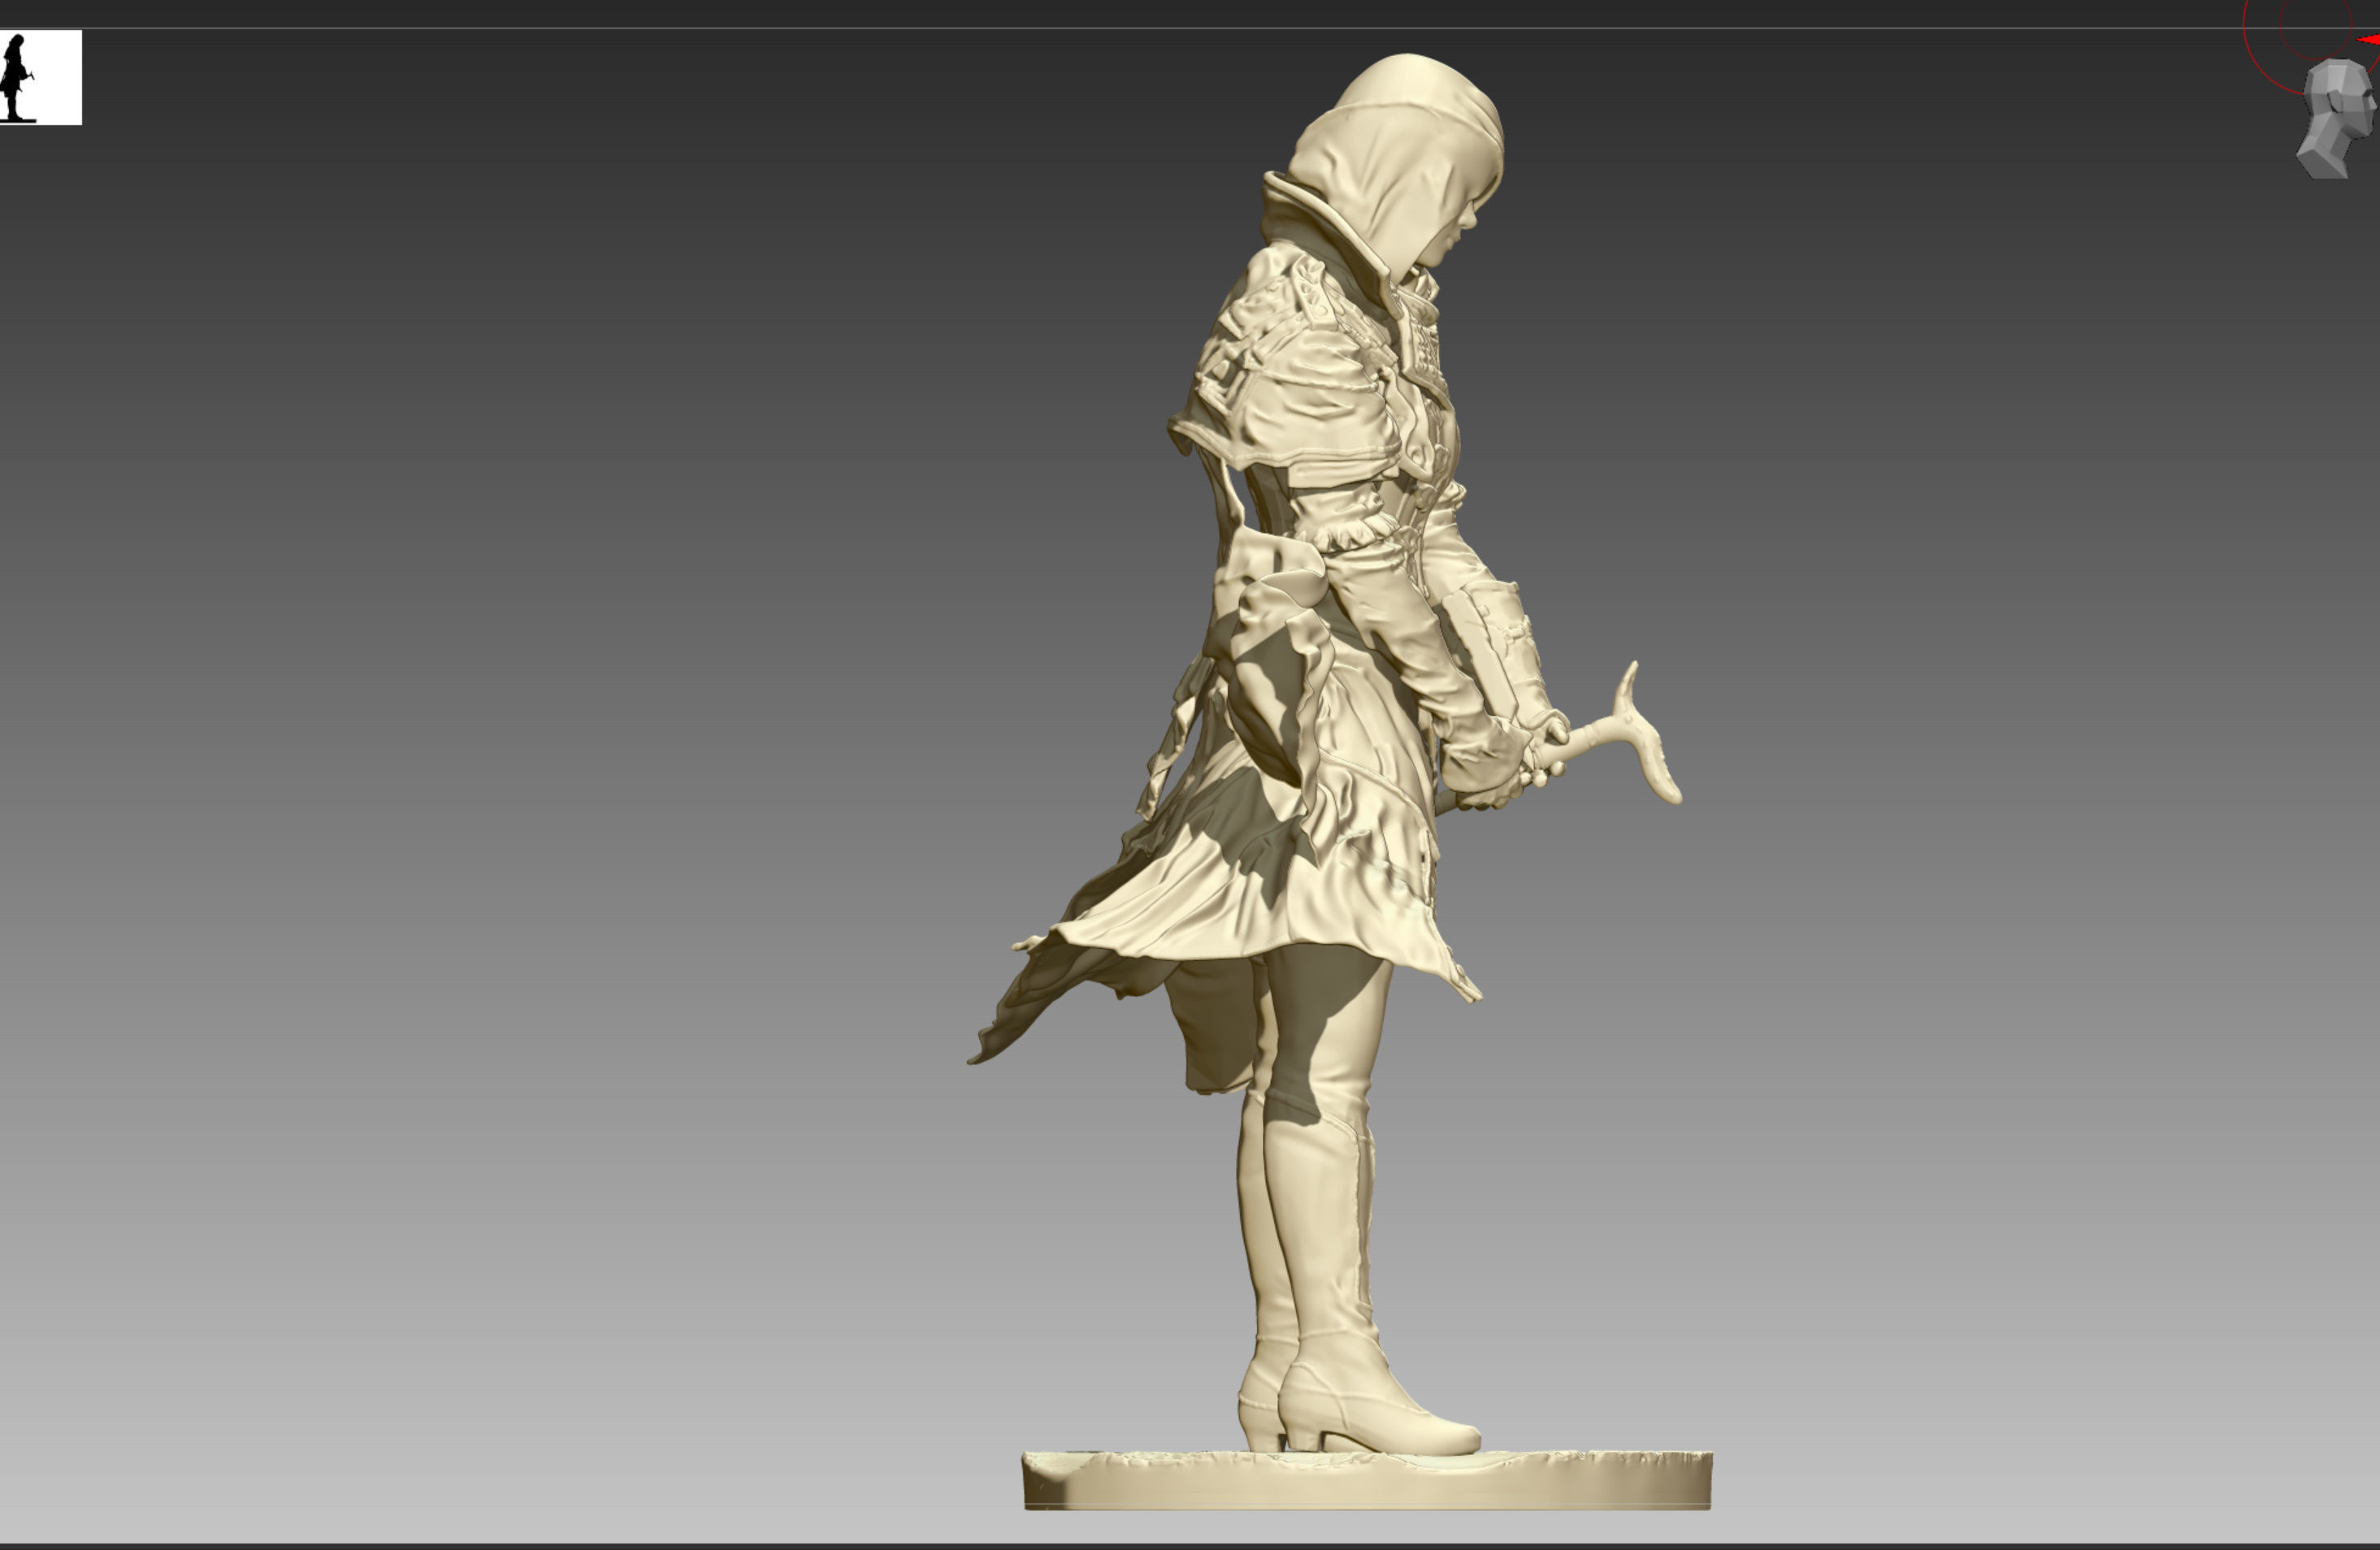
Task: Click the hooded figure sculpt model
Action: (x=1340, y=780)
